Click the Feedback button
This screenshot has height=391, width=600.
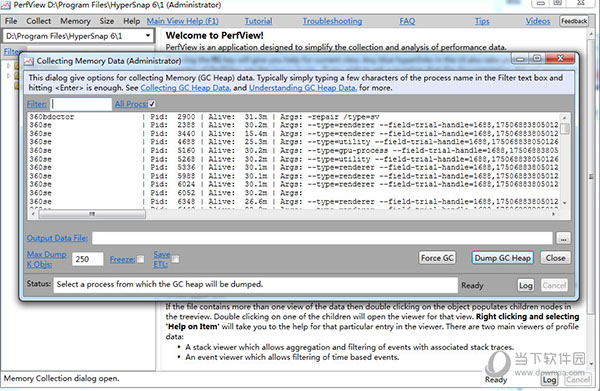point(574,21)
